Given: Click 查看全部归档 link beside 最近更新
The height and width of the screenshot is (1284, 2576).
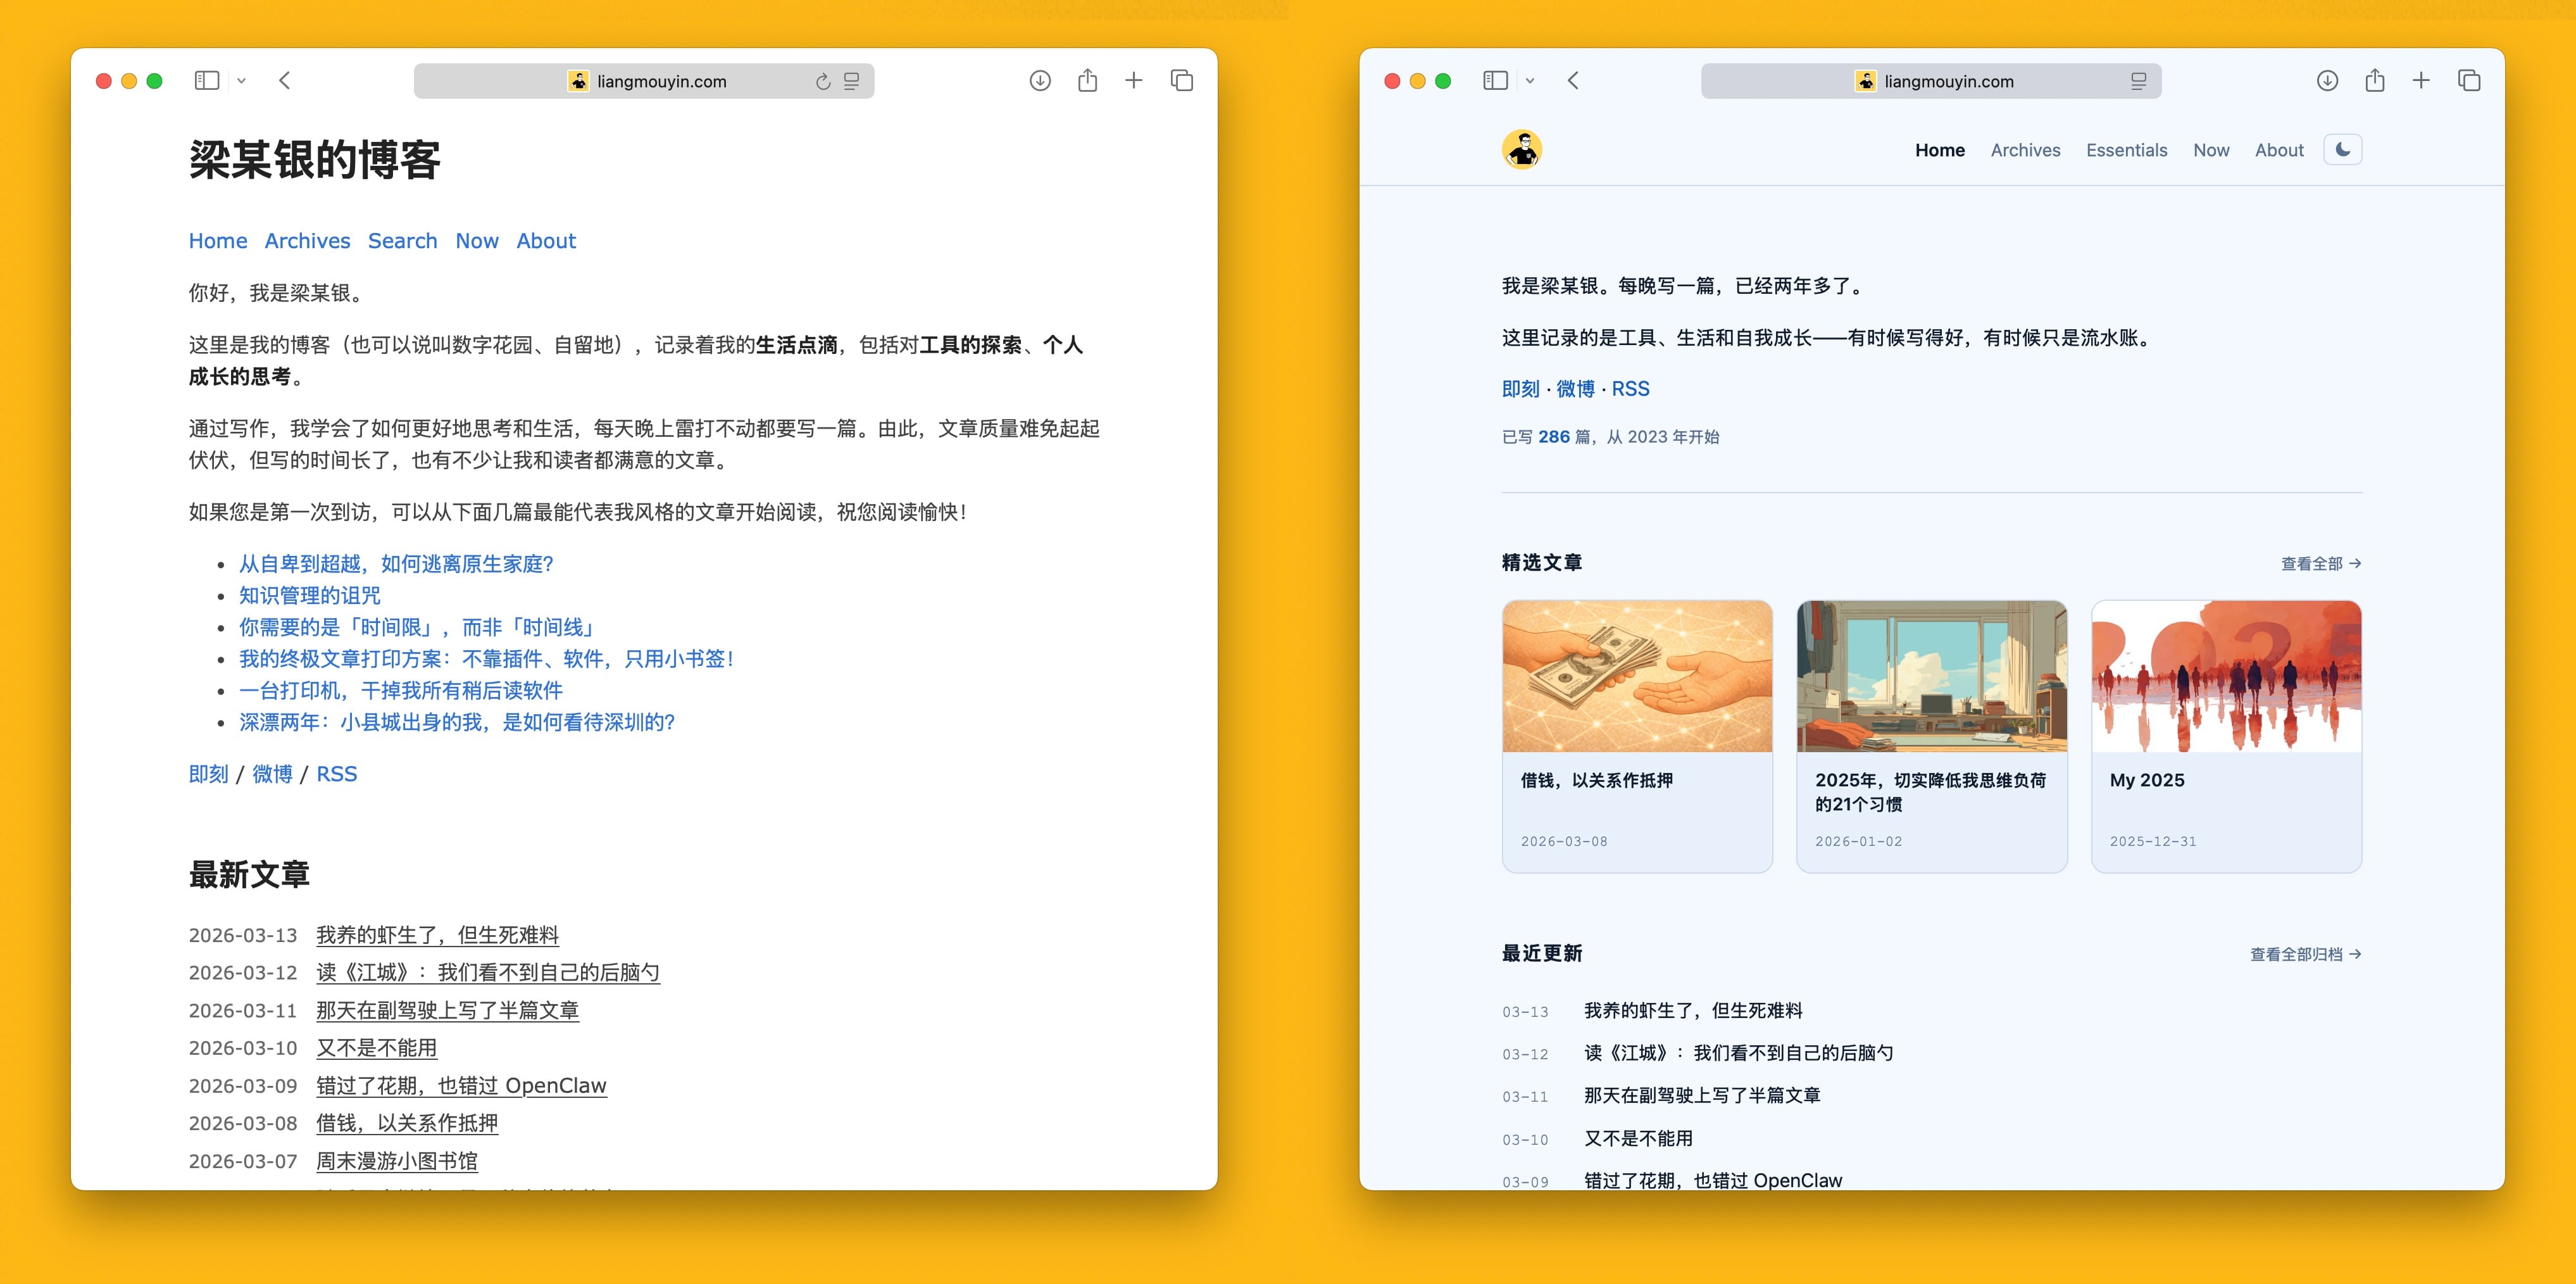Looking at the screenshot, I should pos(2306,955).
